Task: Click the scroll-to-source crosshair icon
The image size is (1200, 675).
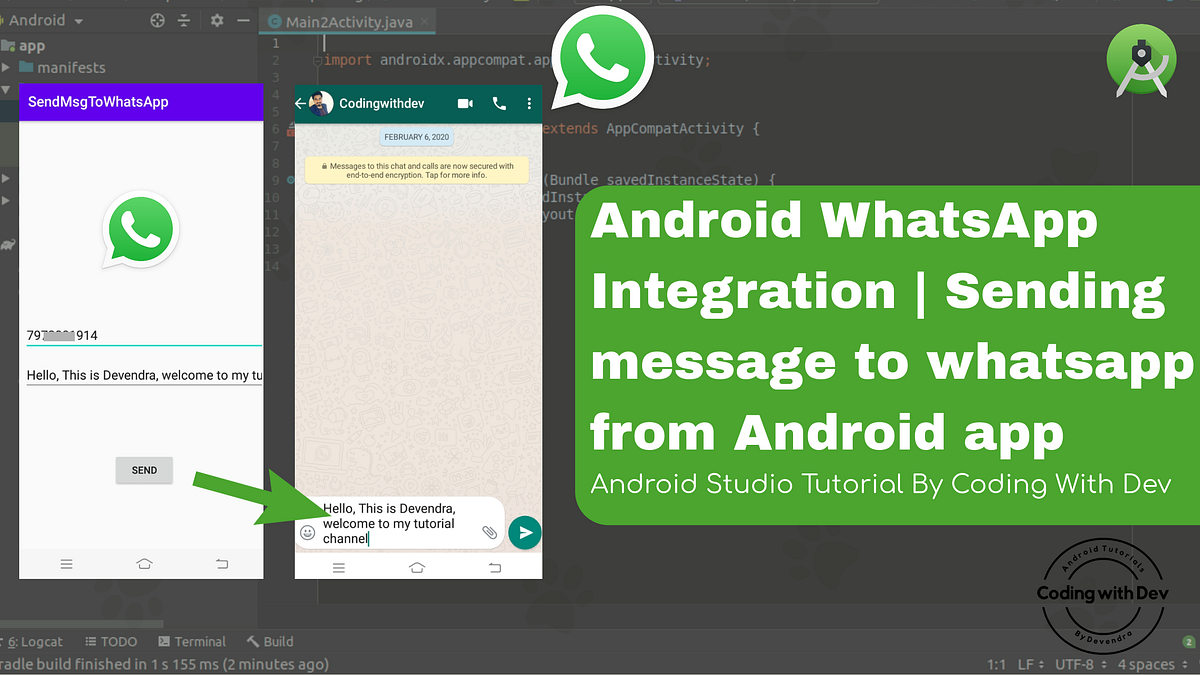Action: pos(156,19)
